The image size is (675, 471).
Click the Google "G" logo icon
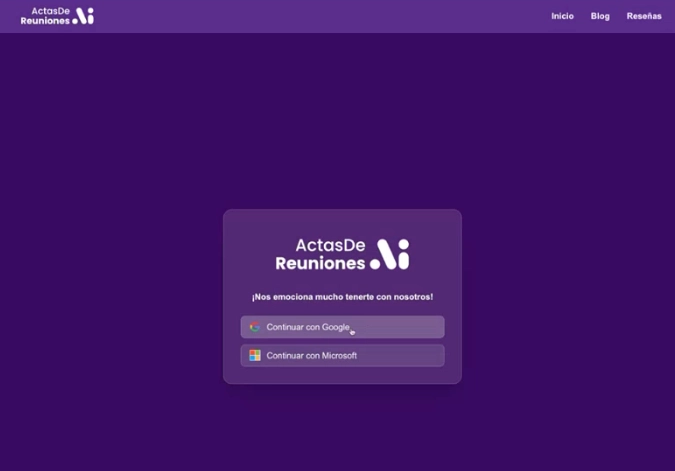(x=255, y=327)
